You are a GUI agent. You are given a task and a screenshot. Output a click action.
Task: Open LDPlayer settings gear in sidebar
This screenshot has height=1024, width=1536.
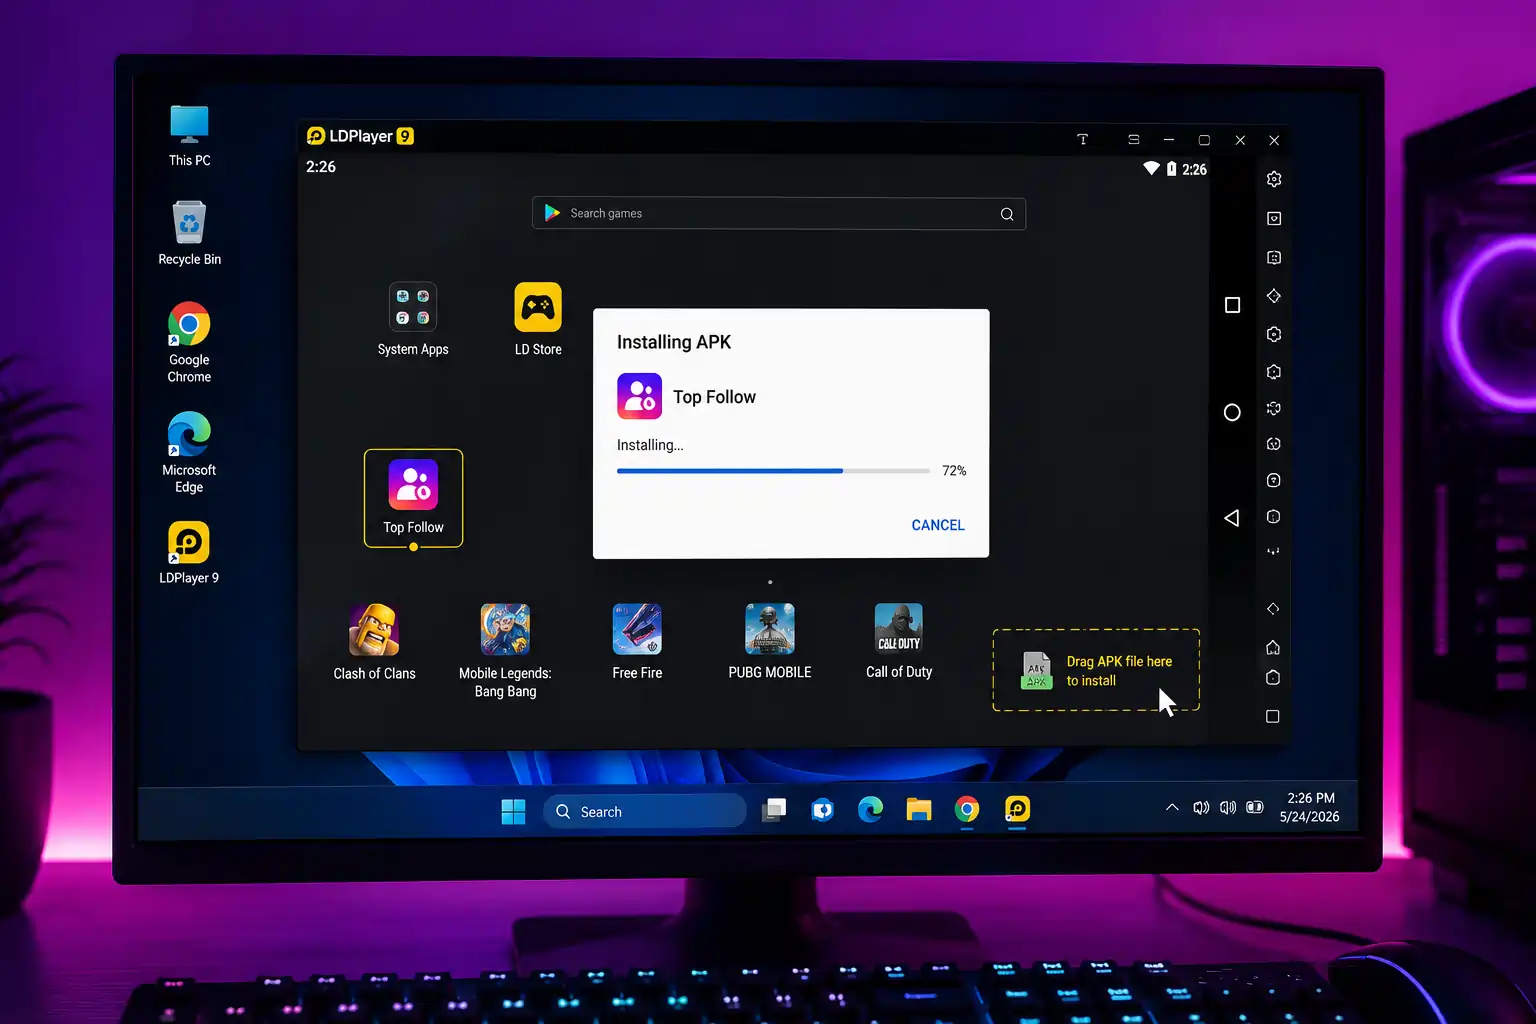1274,179
